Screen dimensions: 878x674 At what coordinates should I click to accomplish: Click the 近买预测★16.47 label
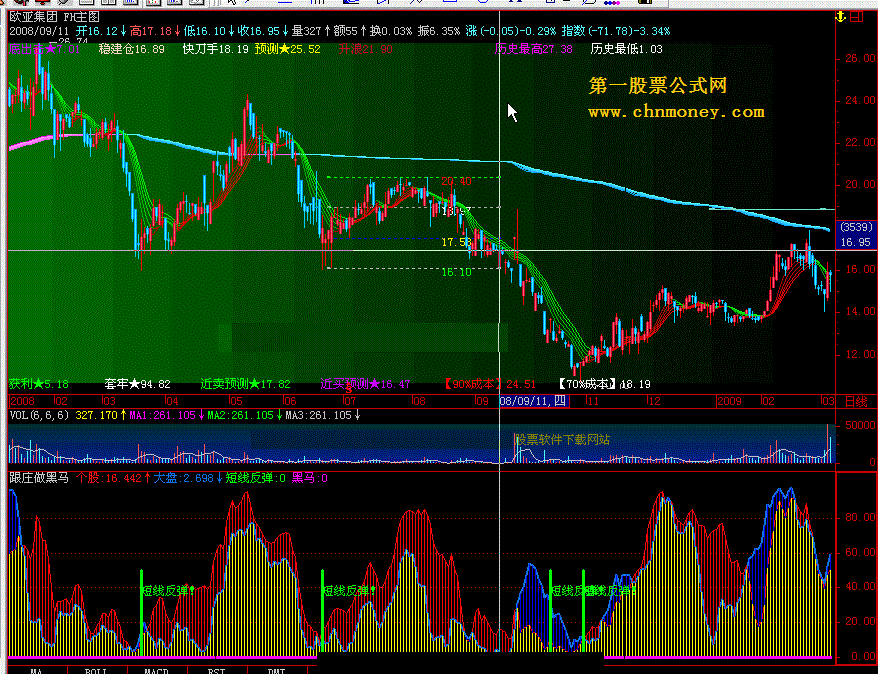pyautogui.click(x=365, y=385)
